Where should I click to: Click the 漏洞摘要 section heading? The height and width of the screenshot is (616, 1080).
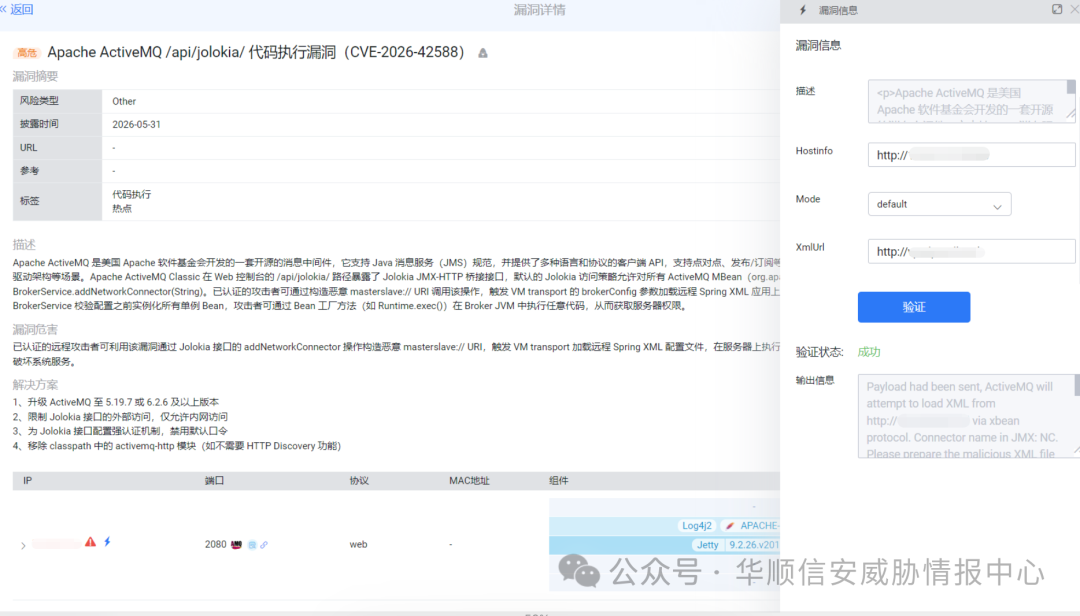click(35, 76)
